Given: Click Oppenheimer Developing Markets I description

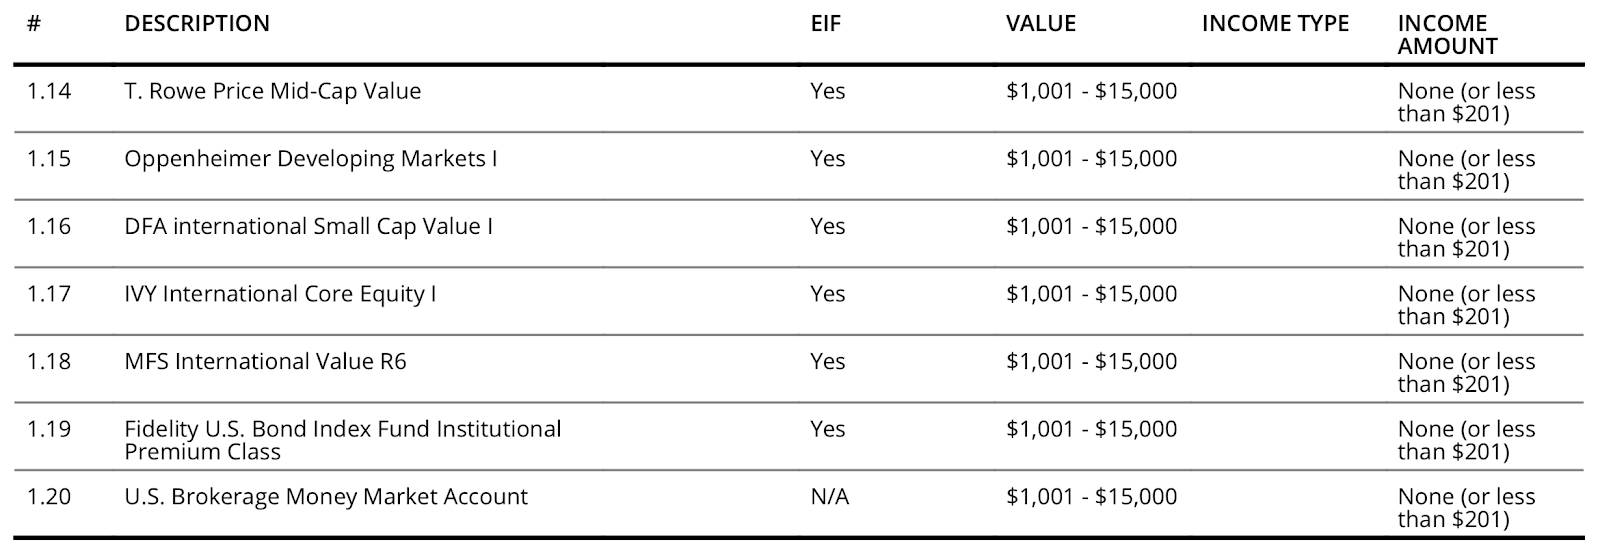Looking at the screenshot, I should pyautogui.click(x=310, y=159).
